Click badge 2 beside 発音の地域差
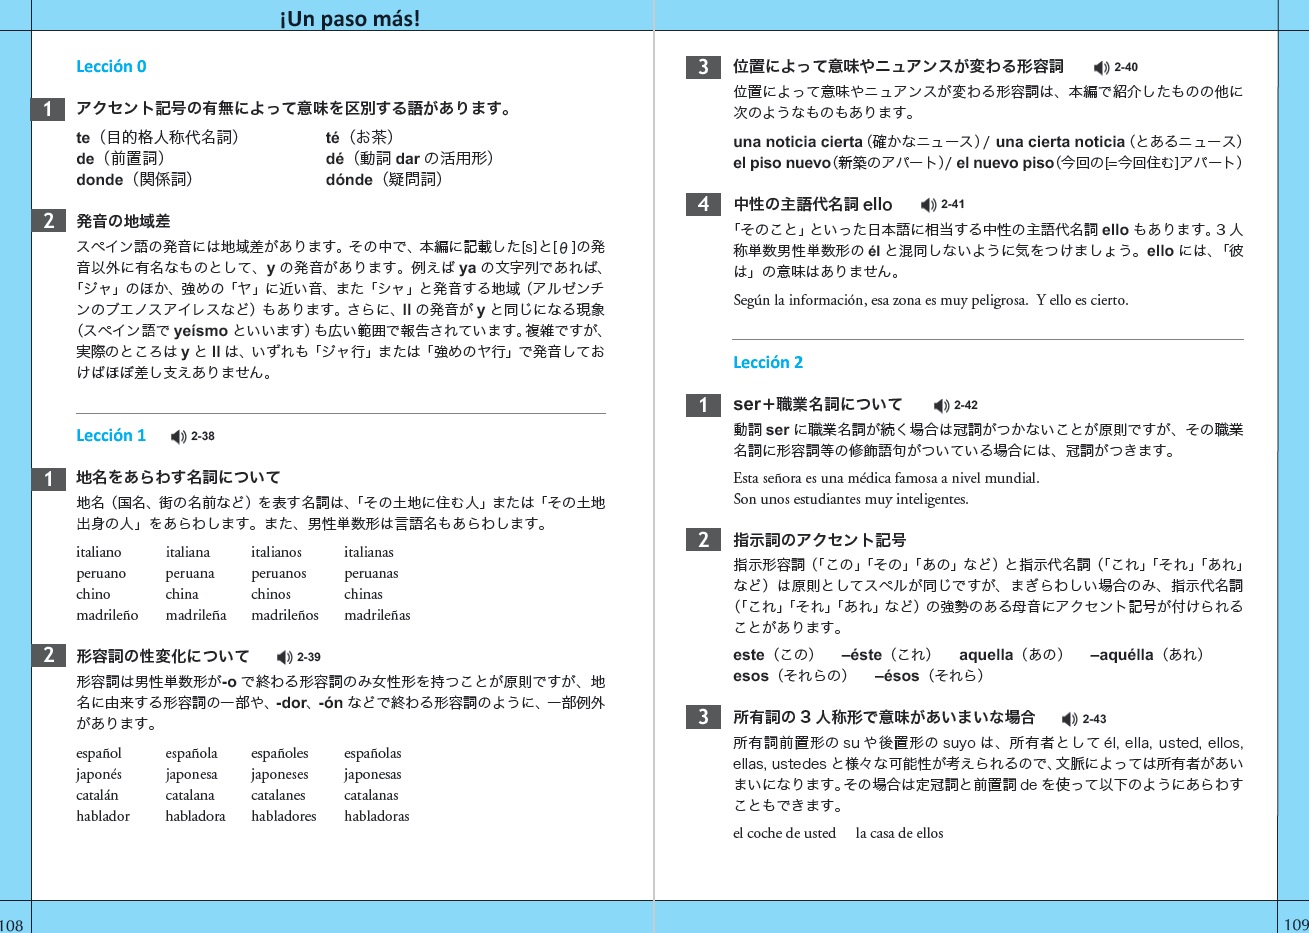1309x933 pixels. [48, 221]
